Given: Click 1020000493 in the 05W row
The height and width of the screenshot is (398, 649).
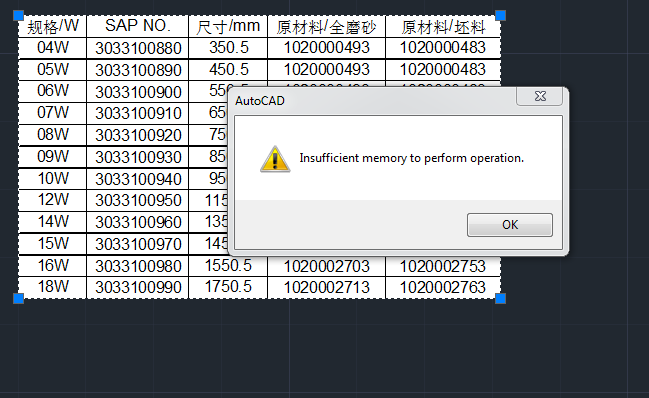Looking at the screenshot, I should tap(327, 70).
